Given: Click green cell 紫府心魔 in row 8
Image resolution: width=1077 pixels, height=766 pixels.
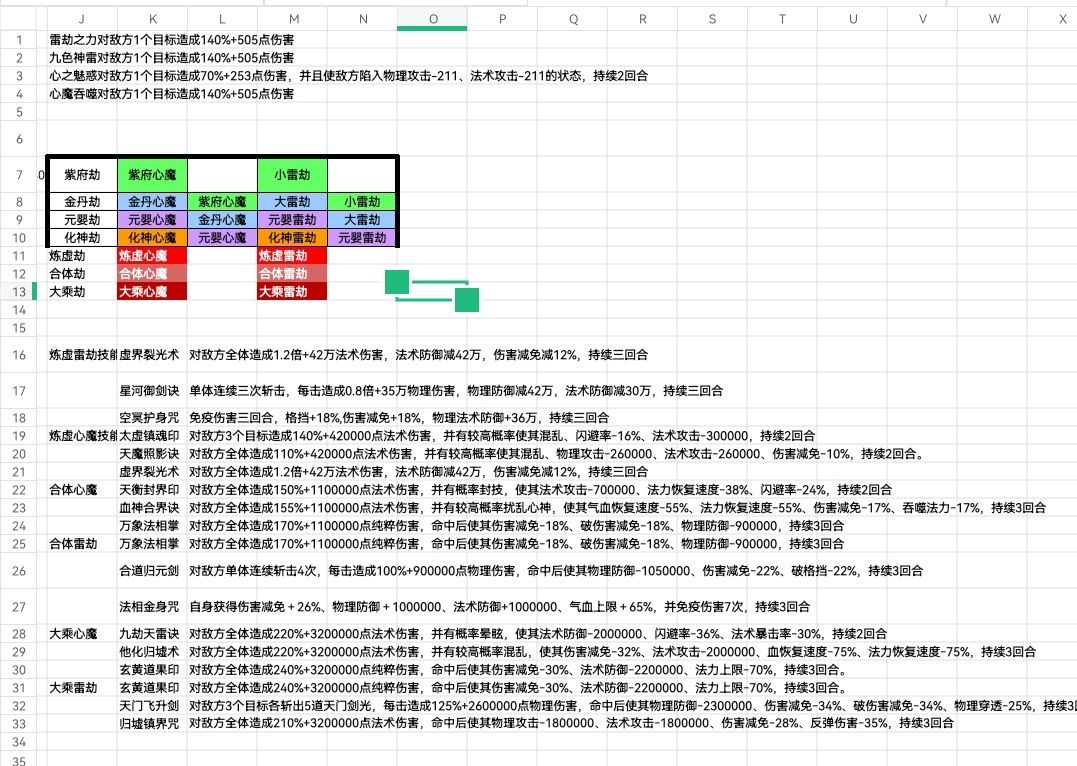Looking at the screenshot, I should [x=223, y=202].
